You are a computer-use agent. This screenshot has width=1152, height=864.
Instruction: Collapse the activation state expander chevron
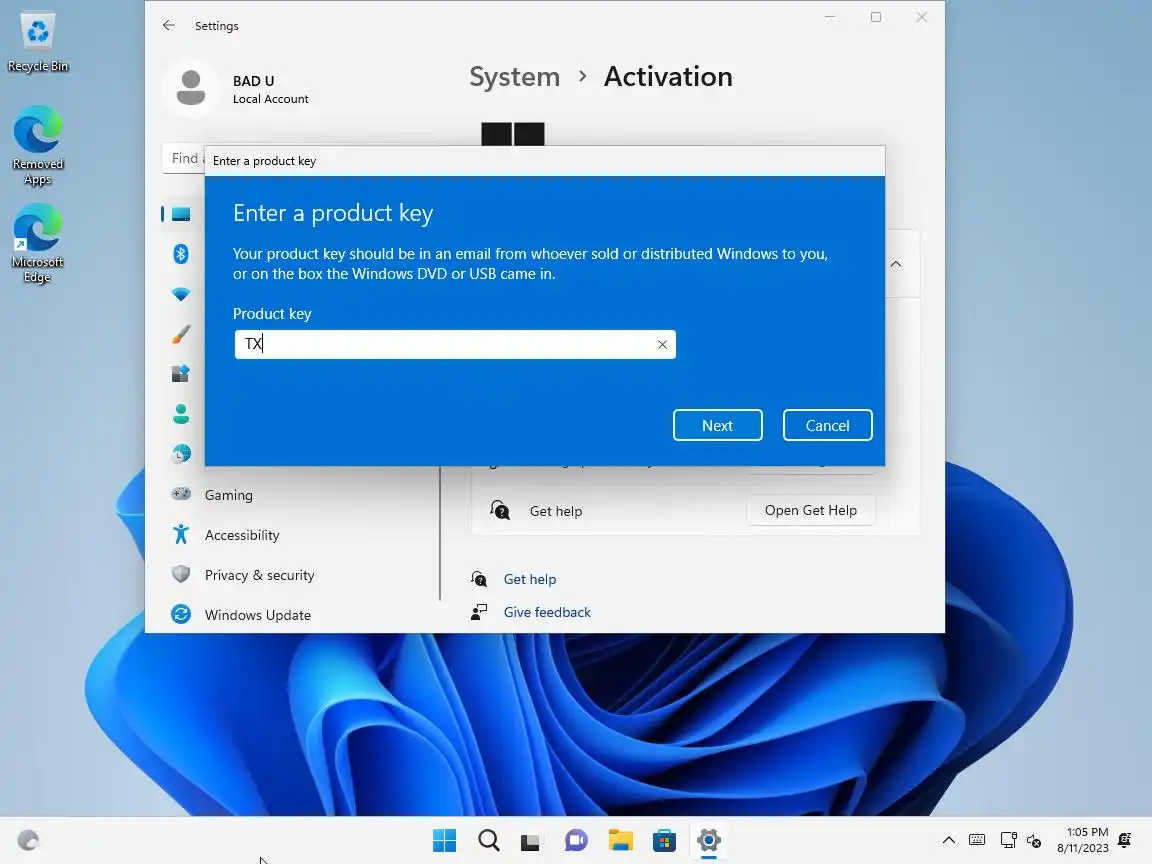[896, 264]
